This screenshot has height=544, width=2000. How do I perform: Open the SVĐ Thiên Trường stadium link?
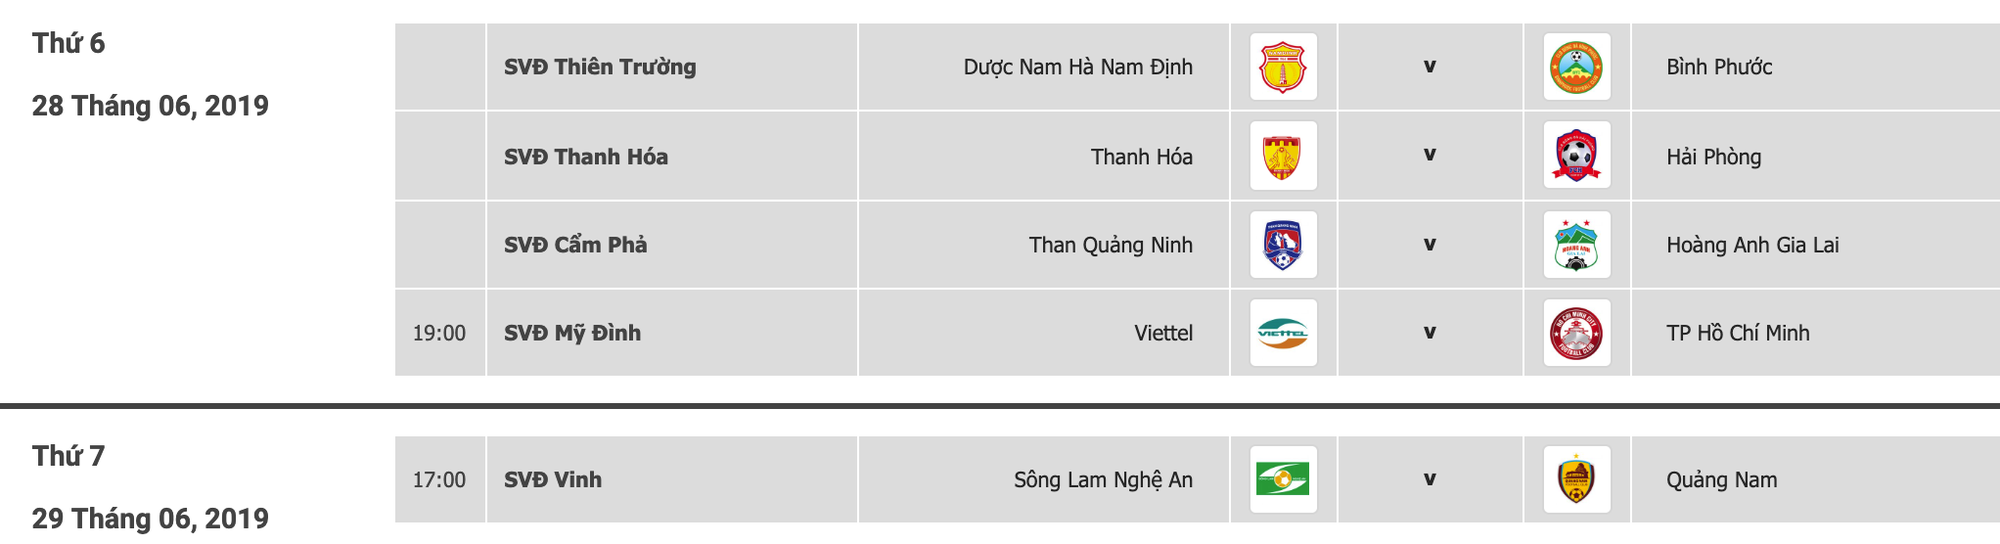(x=600, y=67)
